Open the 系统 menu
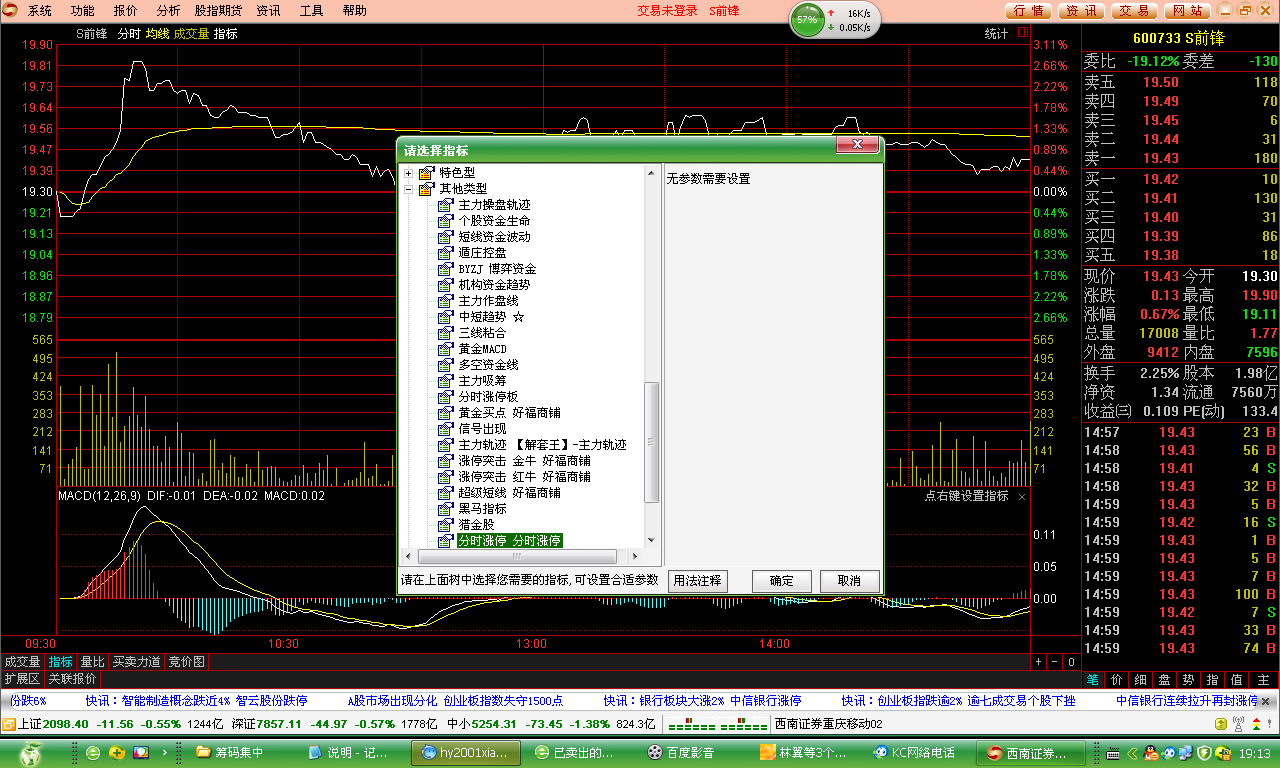 [40, 11]
